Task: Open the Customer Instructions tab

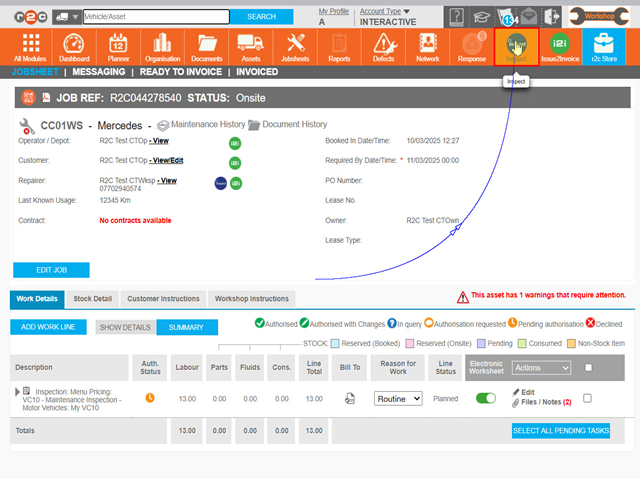Action: [x=164, y=299]
